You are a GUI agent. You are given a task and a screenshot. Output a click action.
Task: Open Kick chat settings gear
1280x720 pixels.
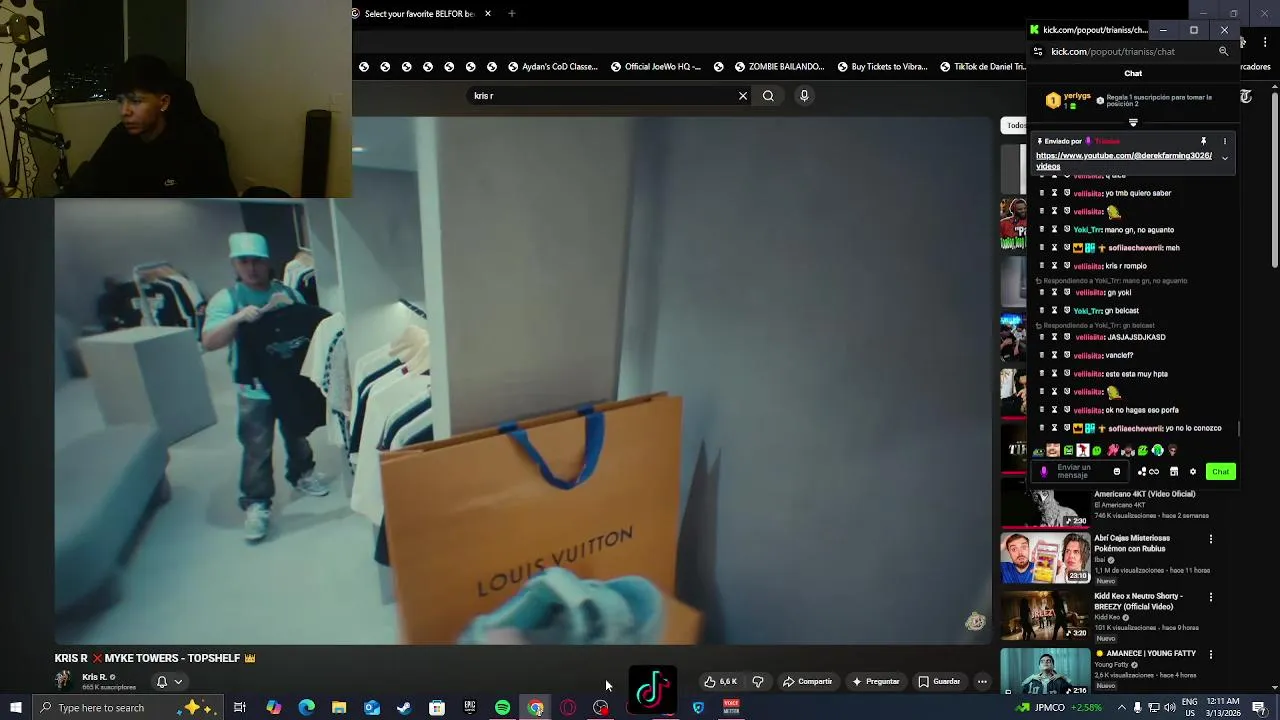point(1192,472)
